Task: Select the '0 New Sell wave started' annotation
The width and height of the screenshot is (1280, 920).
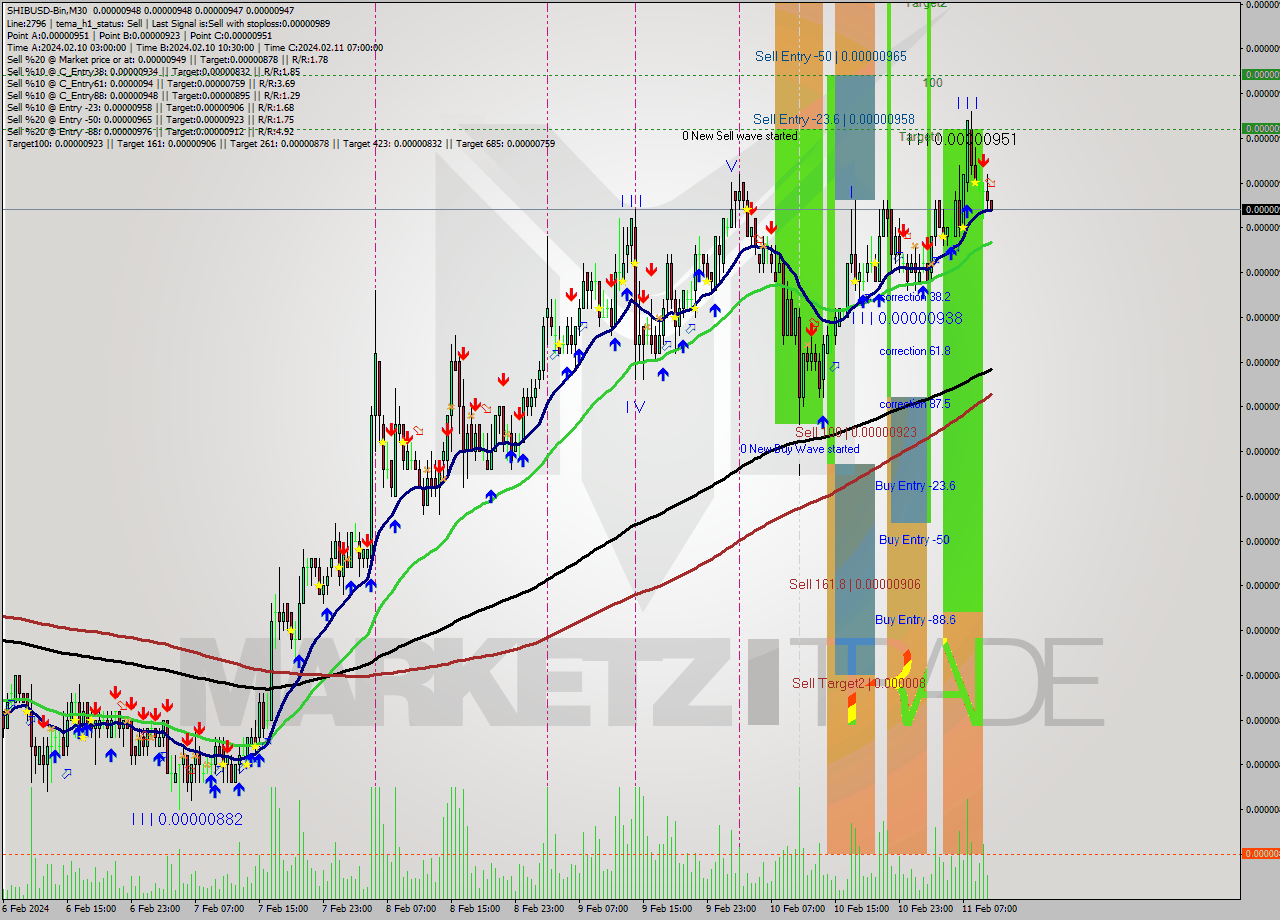Action: point(740,136)
